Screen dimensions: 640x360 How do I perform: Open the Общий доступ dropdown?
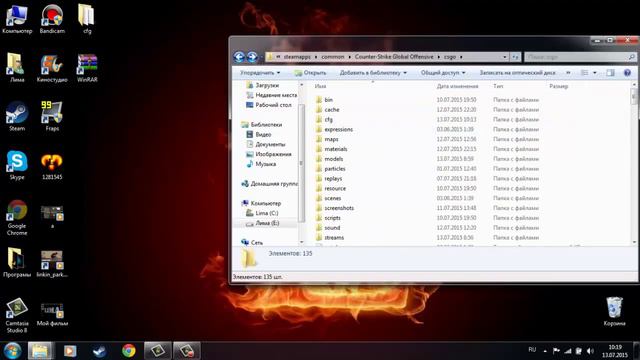(443, 73)
